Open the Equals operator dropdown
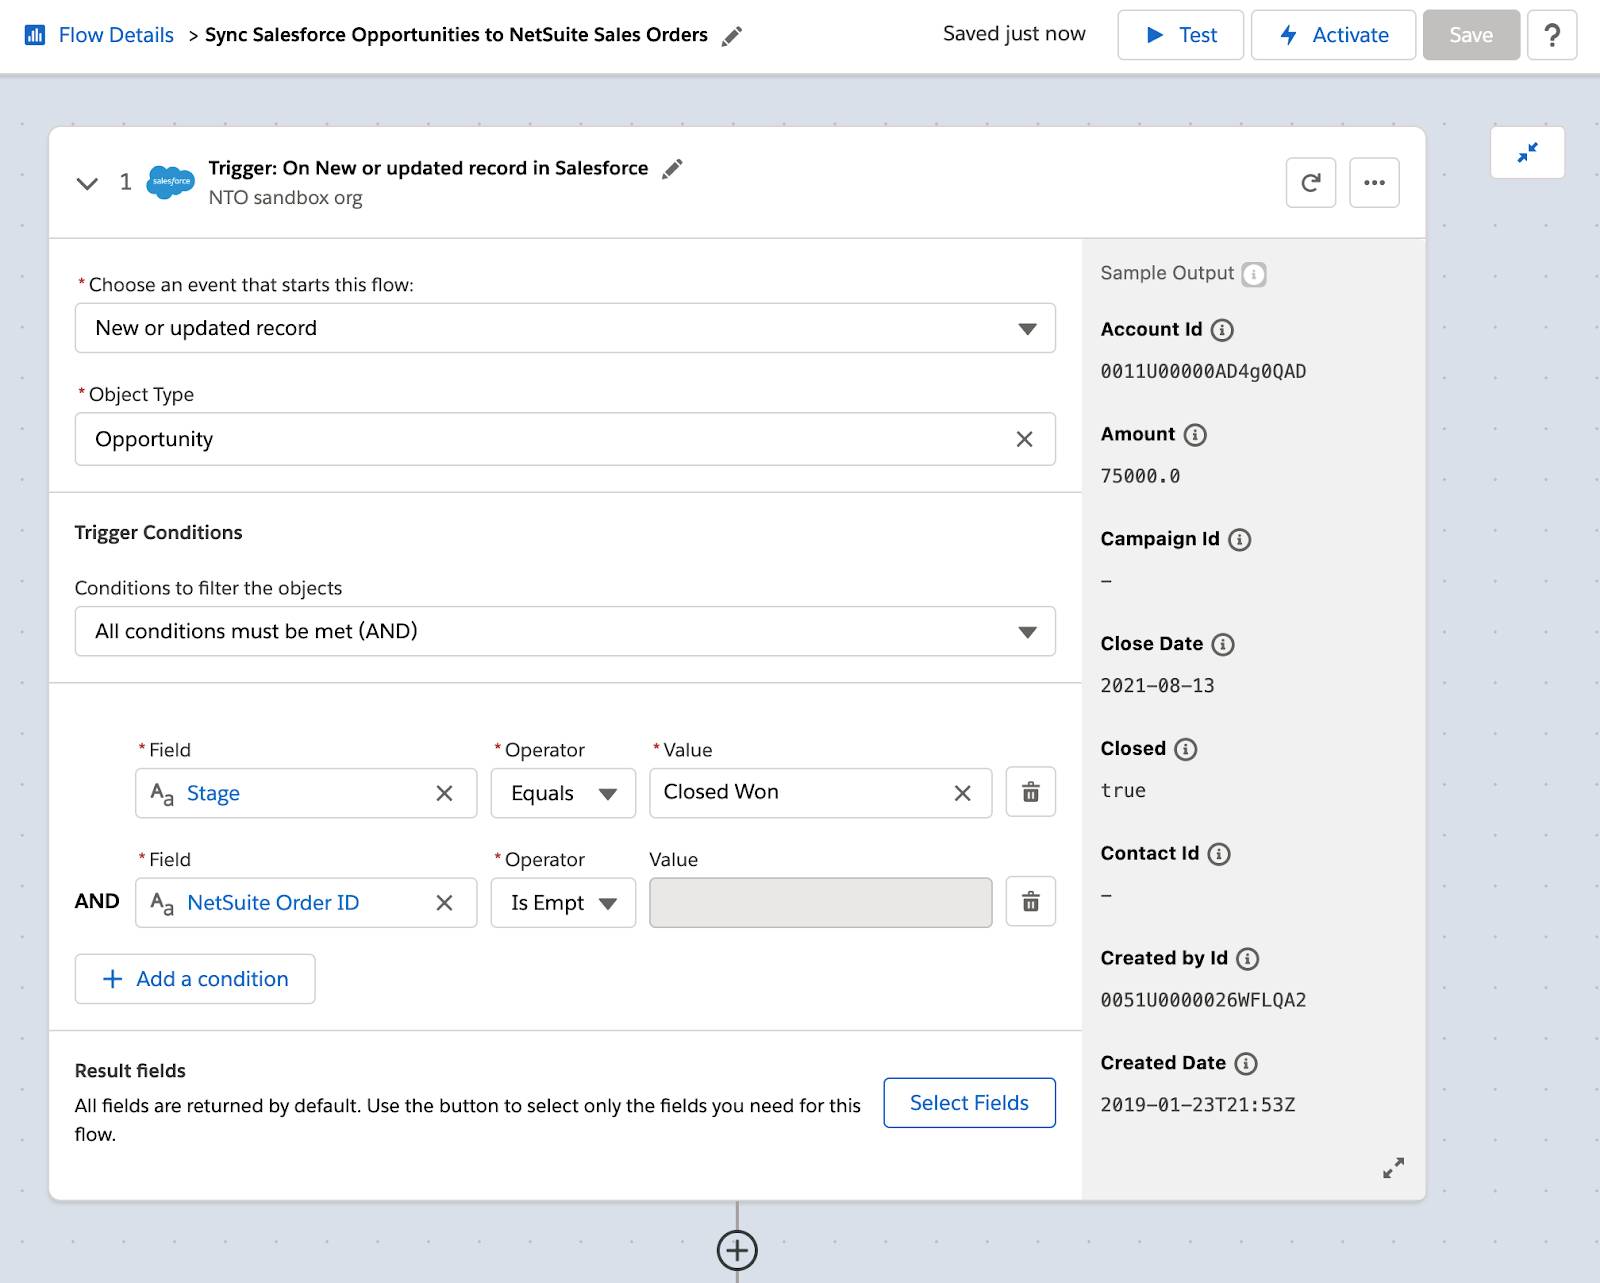The width and height of the screenshot is (1600, 1283). click(563, 793)
